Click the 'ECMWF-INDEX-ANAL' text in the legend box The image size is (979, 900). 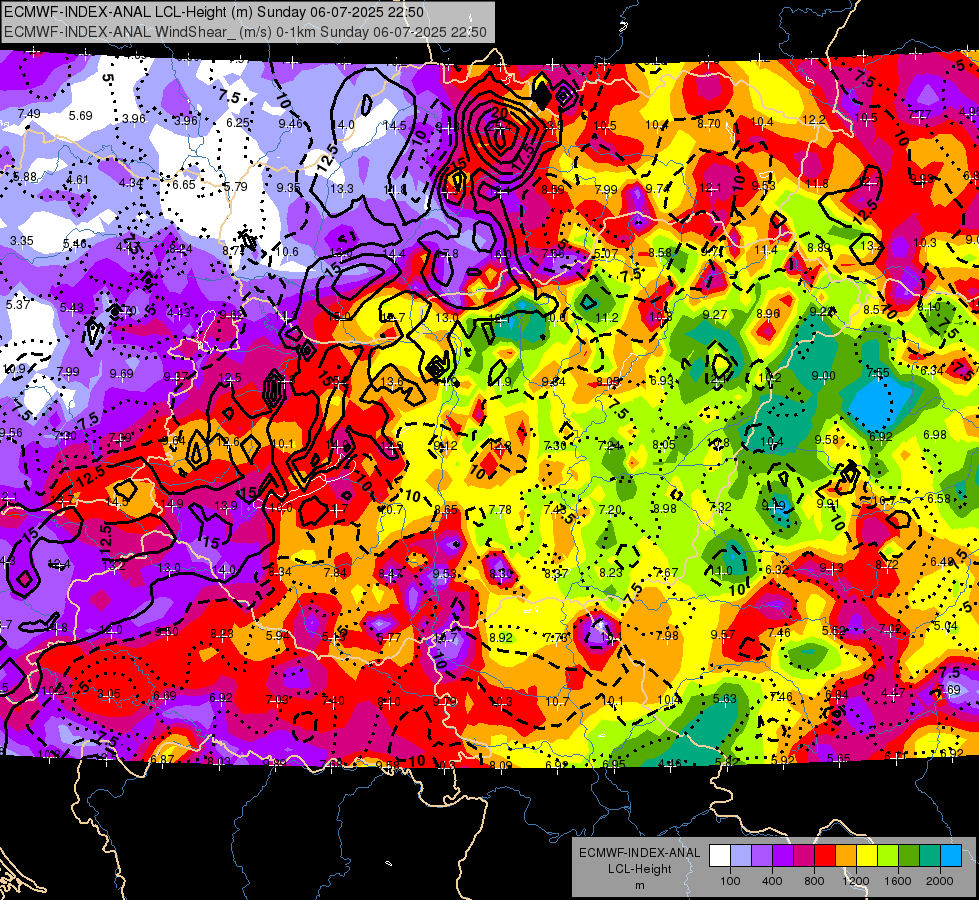tap(640, 853)
